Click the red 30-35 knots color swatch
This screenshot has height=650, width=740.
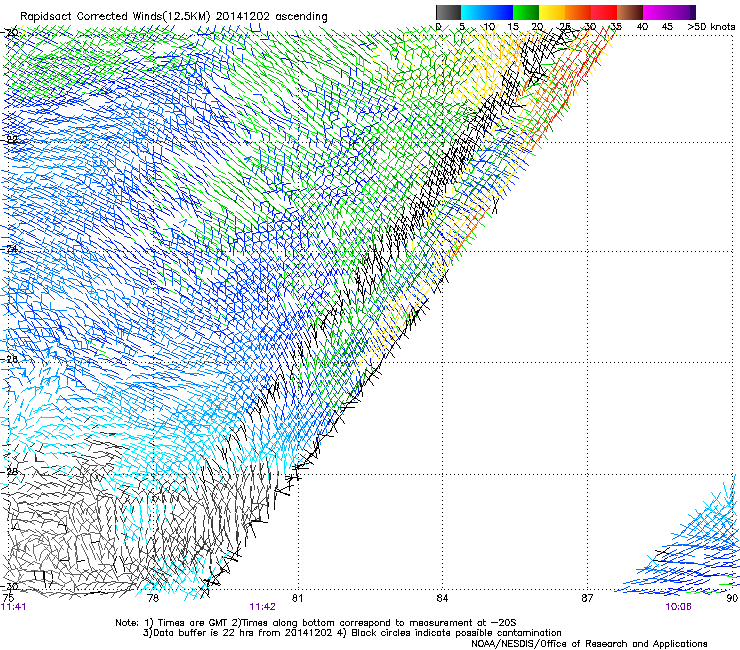[x=604, y=12]
